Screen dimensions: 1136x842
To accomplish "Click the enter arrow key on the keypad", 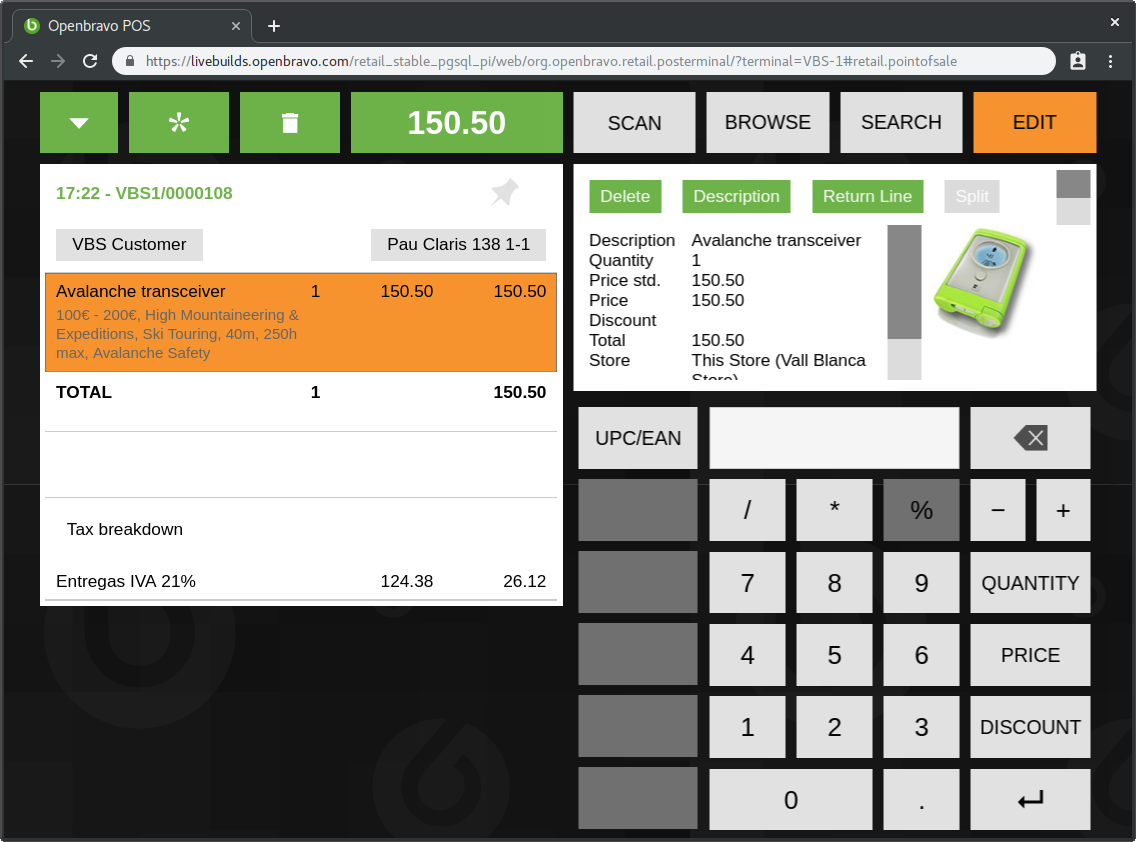I will (1030, 799).
